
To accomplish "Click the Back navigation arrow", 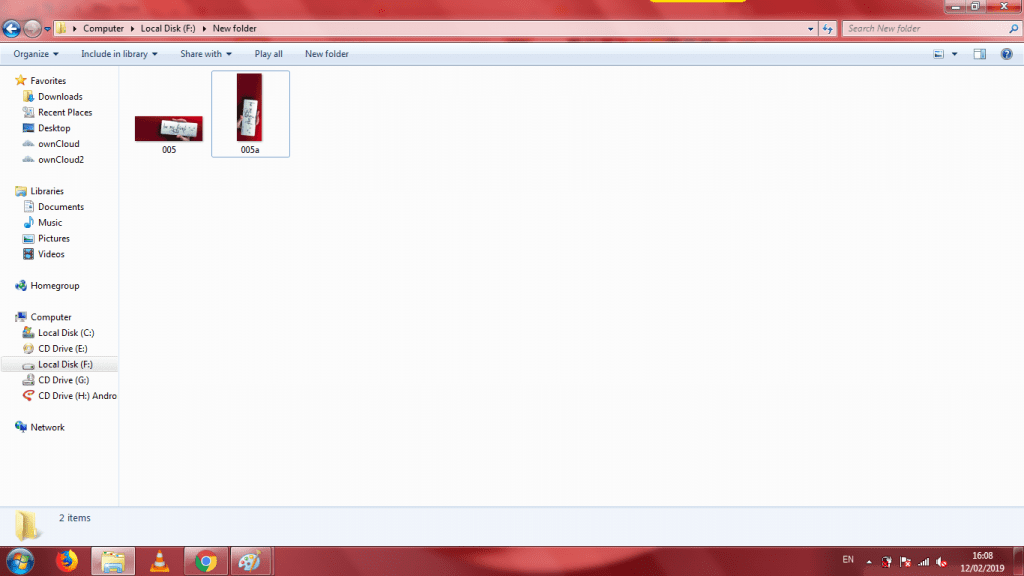I will click(12, 29).
